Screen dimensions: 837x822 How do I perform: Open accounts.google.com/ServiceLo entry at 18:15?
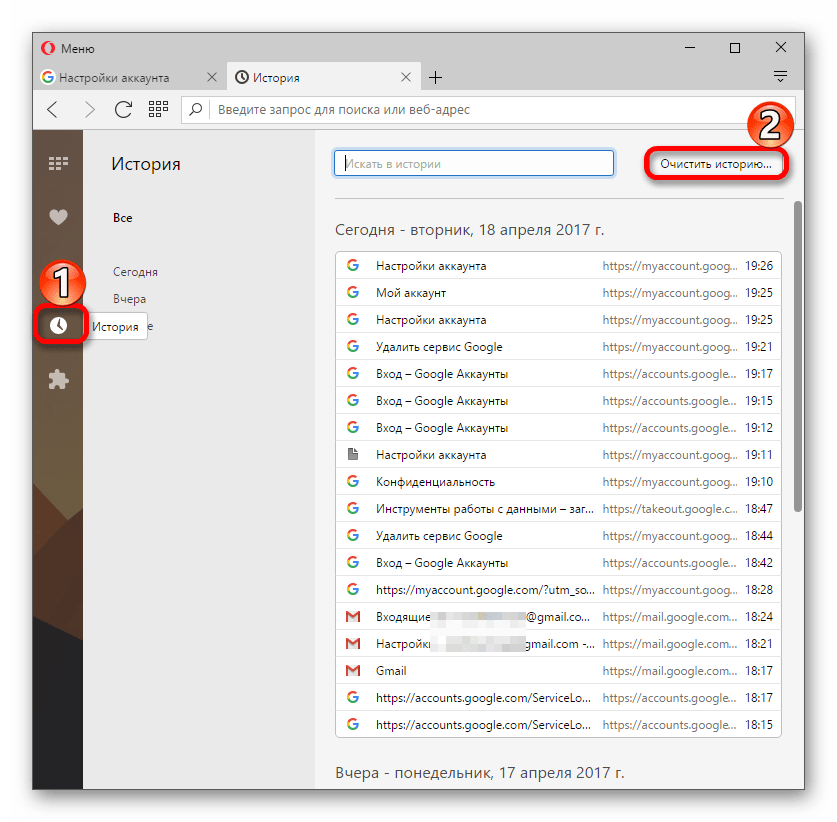(x=558, y=725)
